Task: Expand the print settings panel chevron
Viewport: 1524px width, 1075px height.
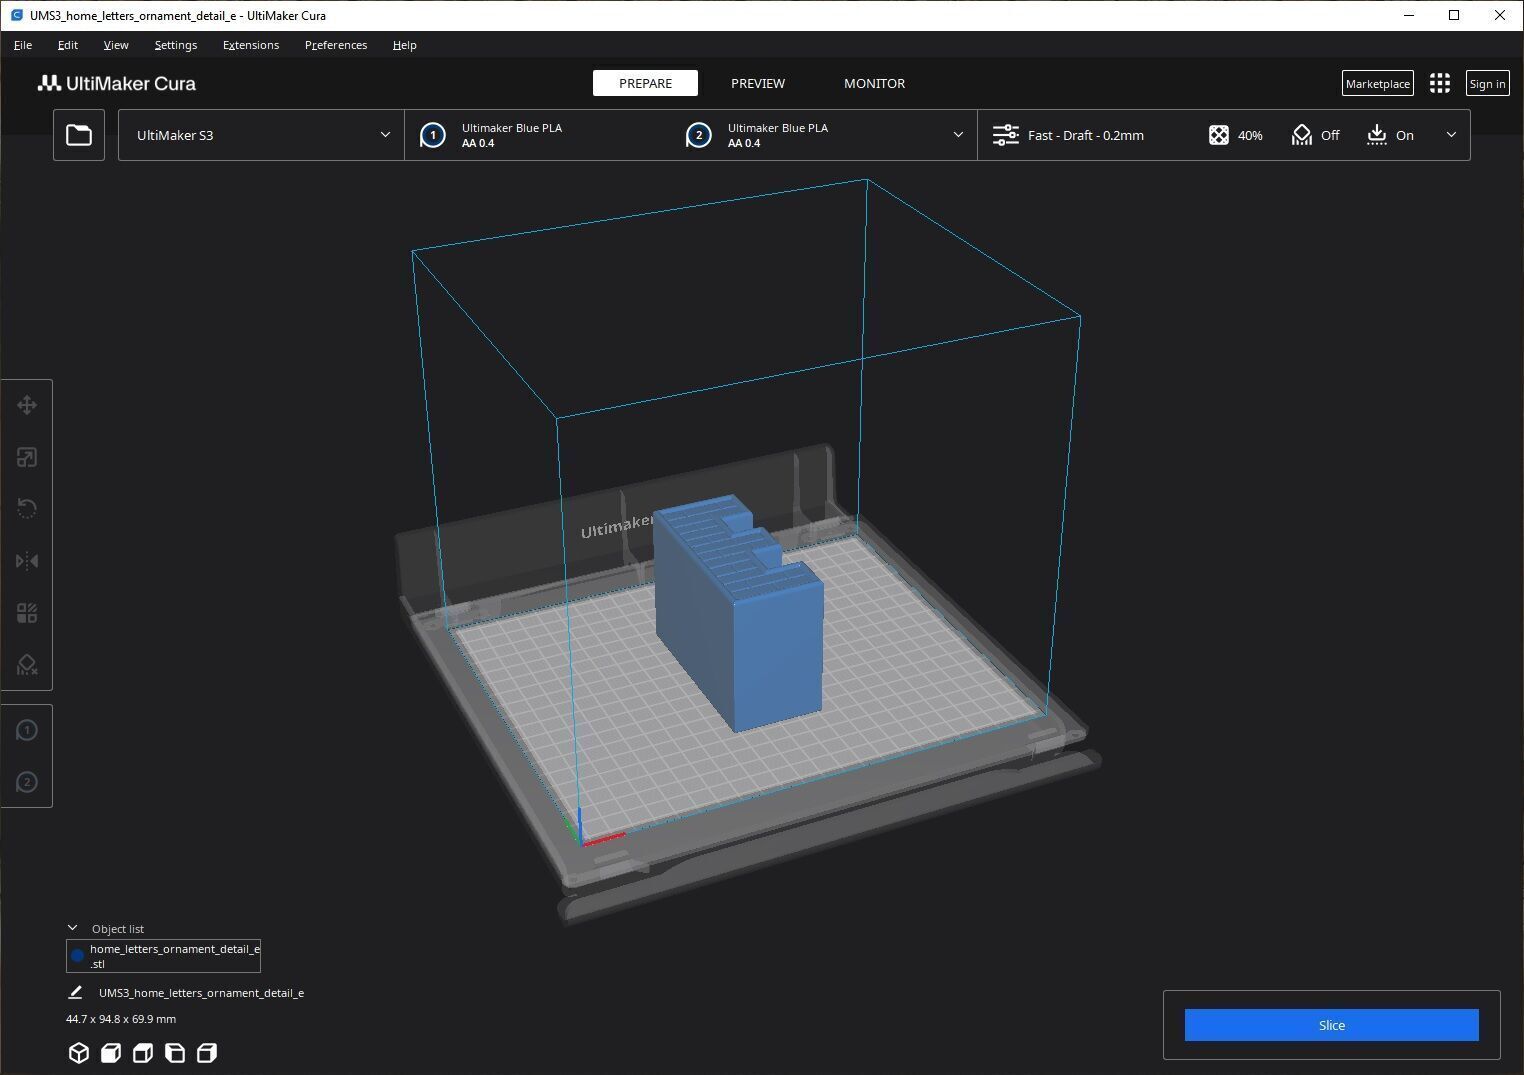Action: coord(1451,135)
